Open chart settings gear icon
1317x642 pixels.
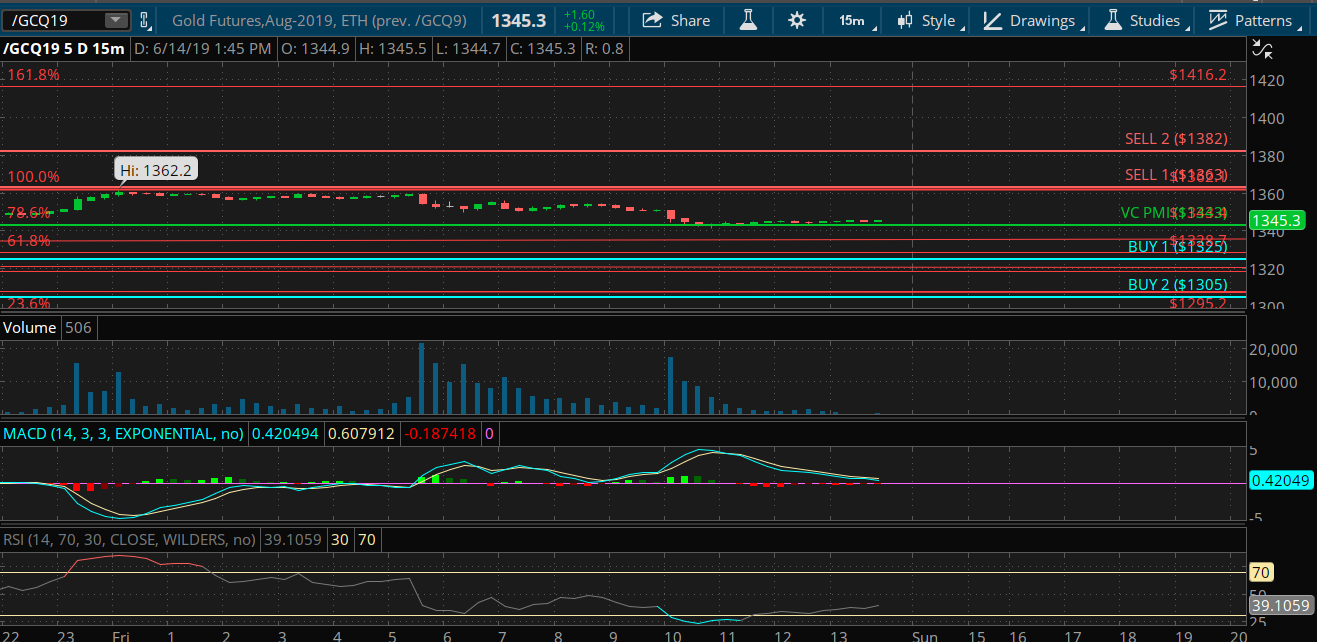click(796, 20)
